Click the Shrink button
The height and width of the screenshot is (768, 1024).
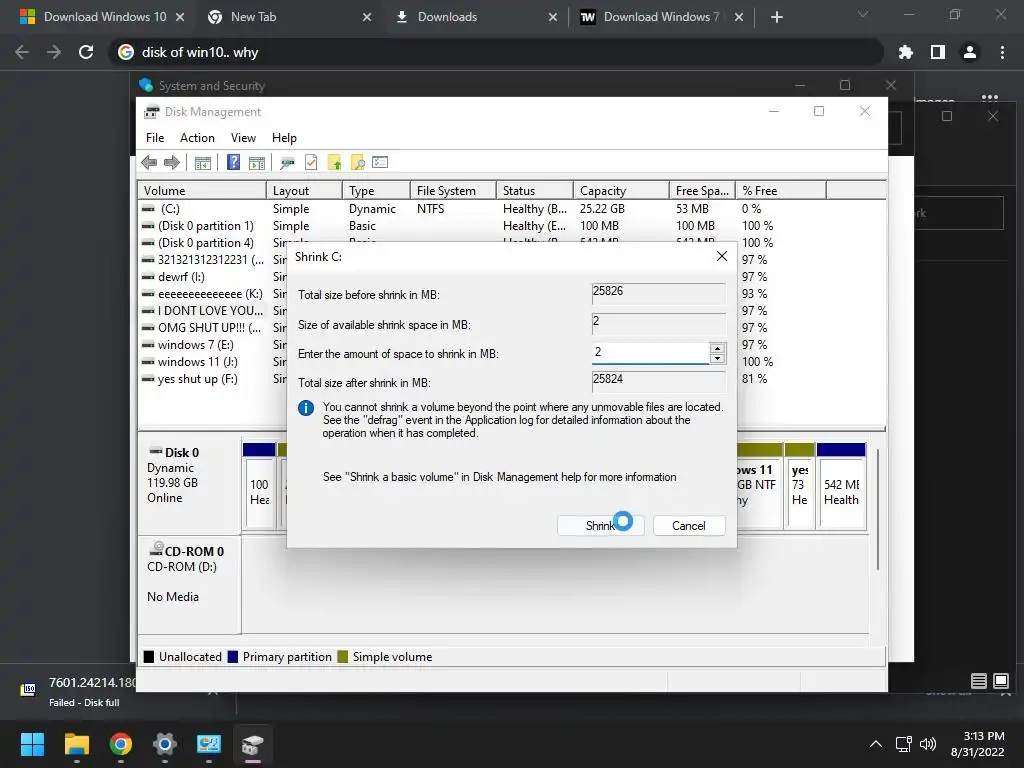[601, 526]
